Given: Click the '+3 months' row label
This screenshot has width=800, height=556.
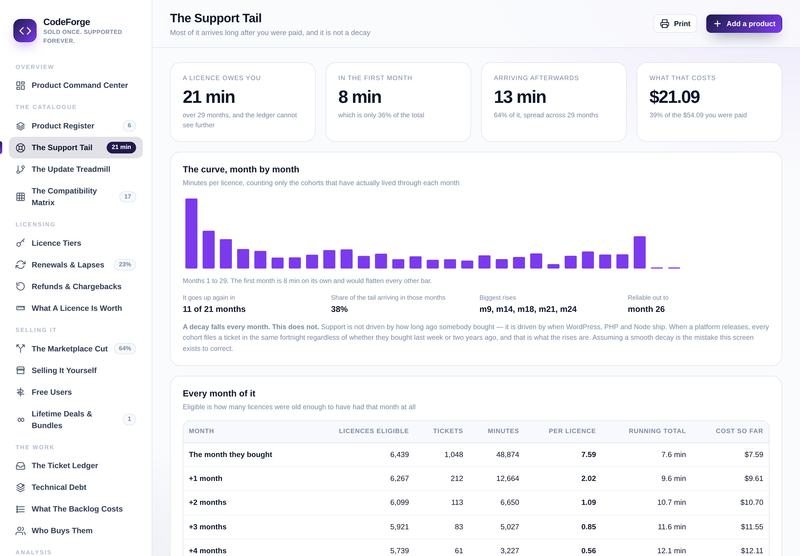Looking at the screenshot, I should click(x=208, y=527).
